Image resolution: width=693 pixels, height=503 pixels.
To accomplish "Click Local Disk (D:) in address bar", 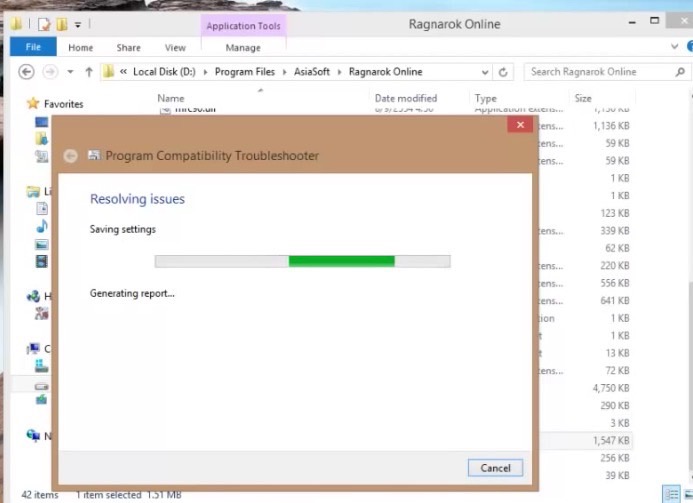I will pos(164,72).
